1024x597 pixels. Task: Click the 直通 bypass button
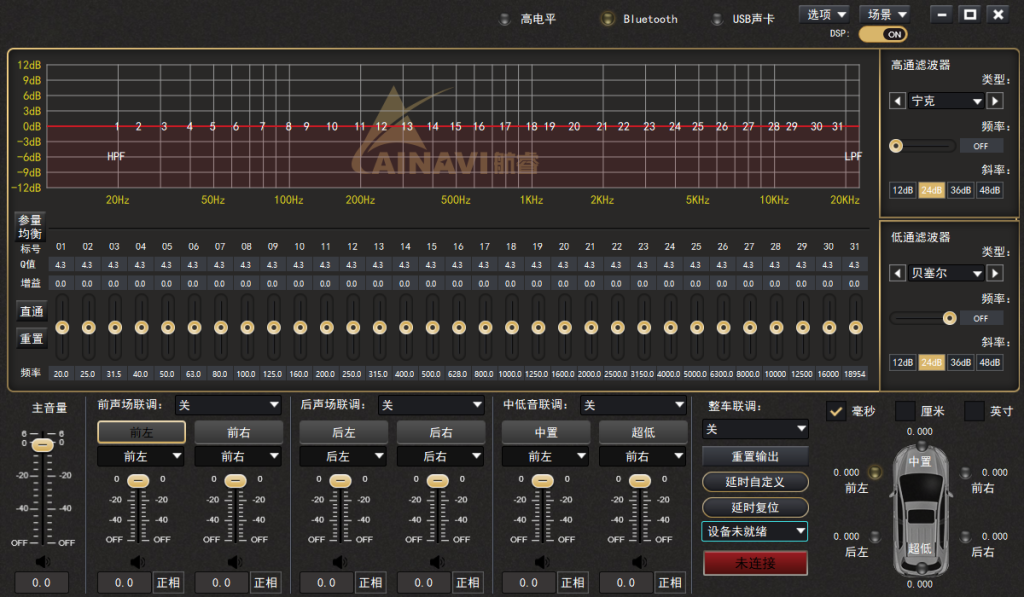point(31,312)
